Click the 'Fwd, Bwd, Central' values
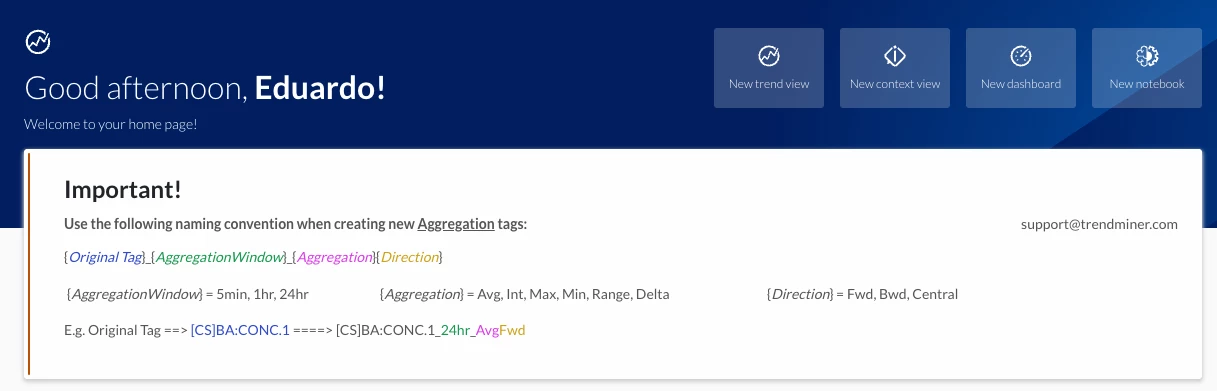 coord(903,294)
